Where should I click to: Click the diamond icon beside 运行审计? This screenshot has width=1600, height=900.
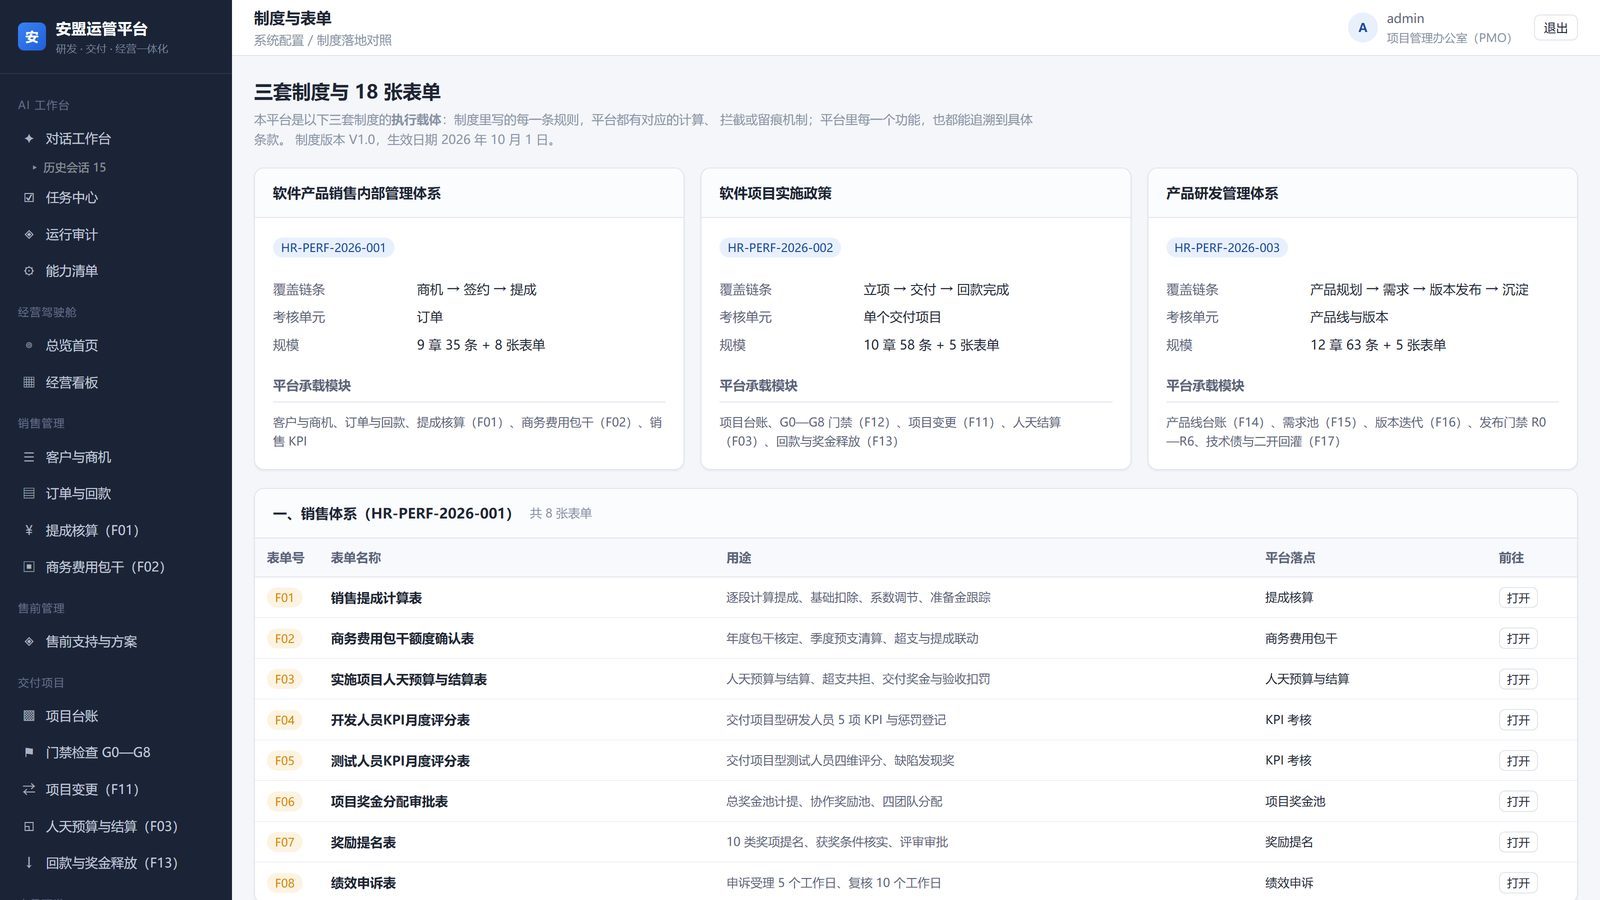point(29,234)
